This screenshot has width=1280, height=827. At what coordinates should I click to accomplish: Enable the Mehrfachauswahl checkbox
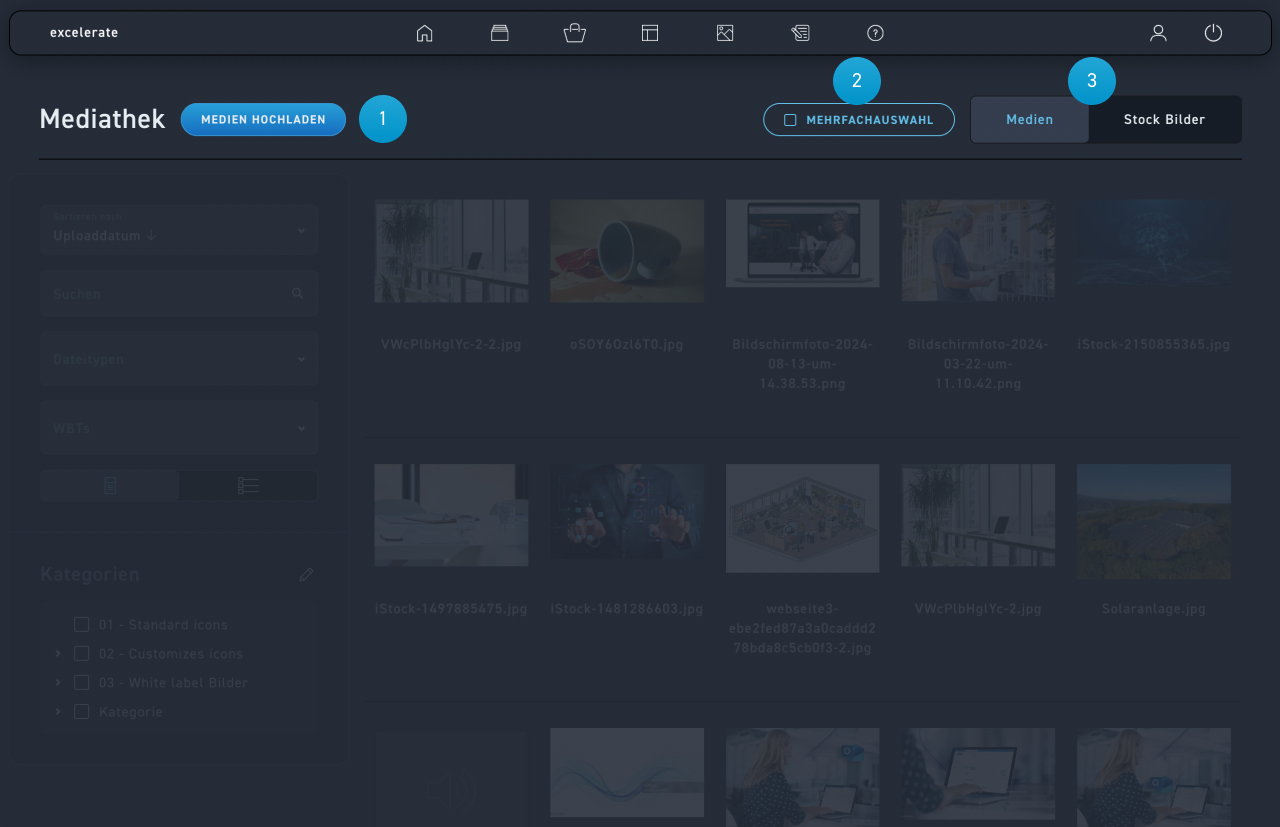[790, 120]
